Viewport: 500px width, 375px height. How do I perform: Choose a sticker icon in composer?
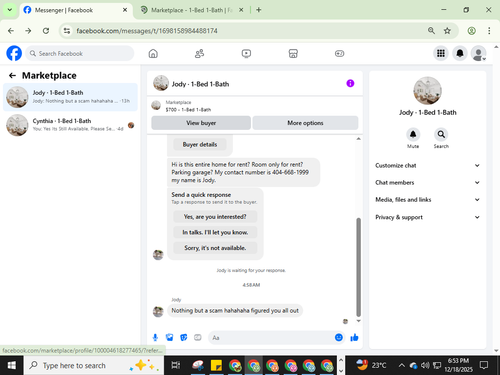(x=184, y=338)
